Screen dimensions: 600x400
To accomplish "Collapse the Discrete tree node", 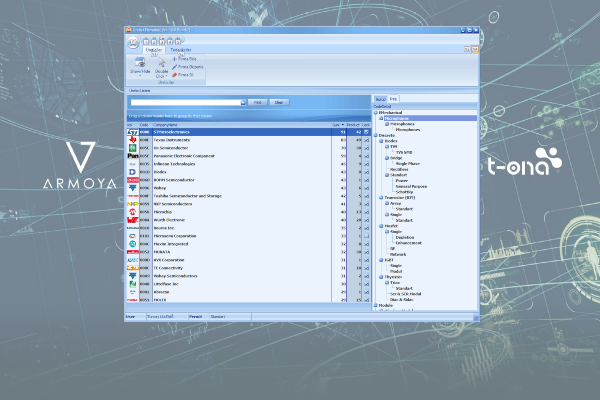I will (x=375, y=136).
